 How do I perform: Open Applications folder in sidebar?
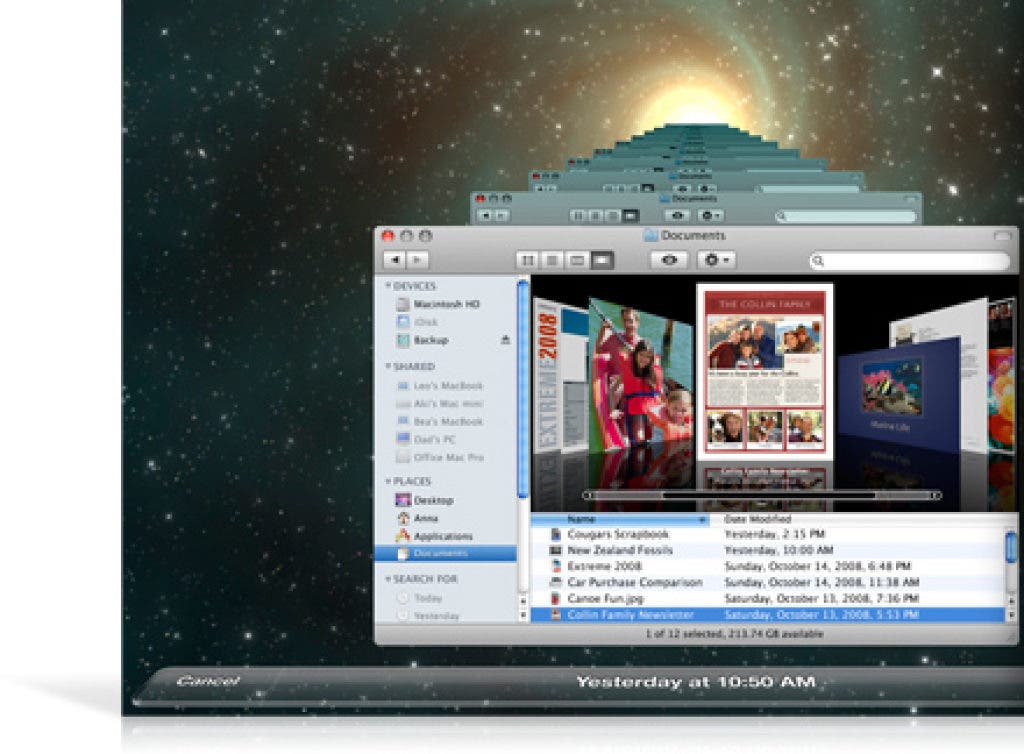[x=443, y=536]
